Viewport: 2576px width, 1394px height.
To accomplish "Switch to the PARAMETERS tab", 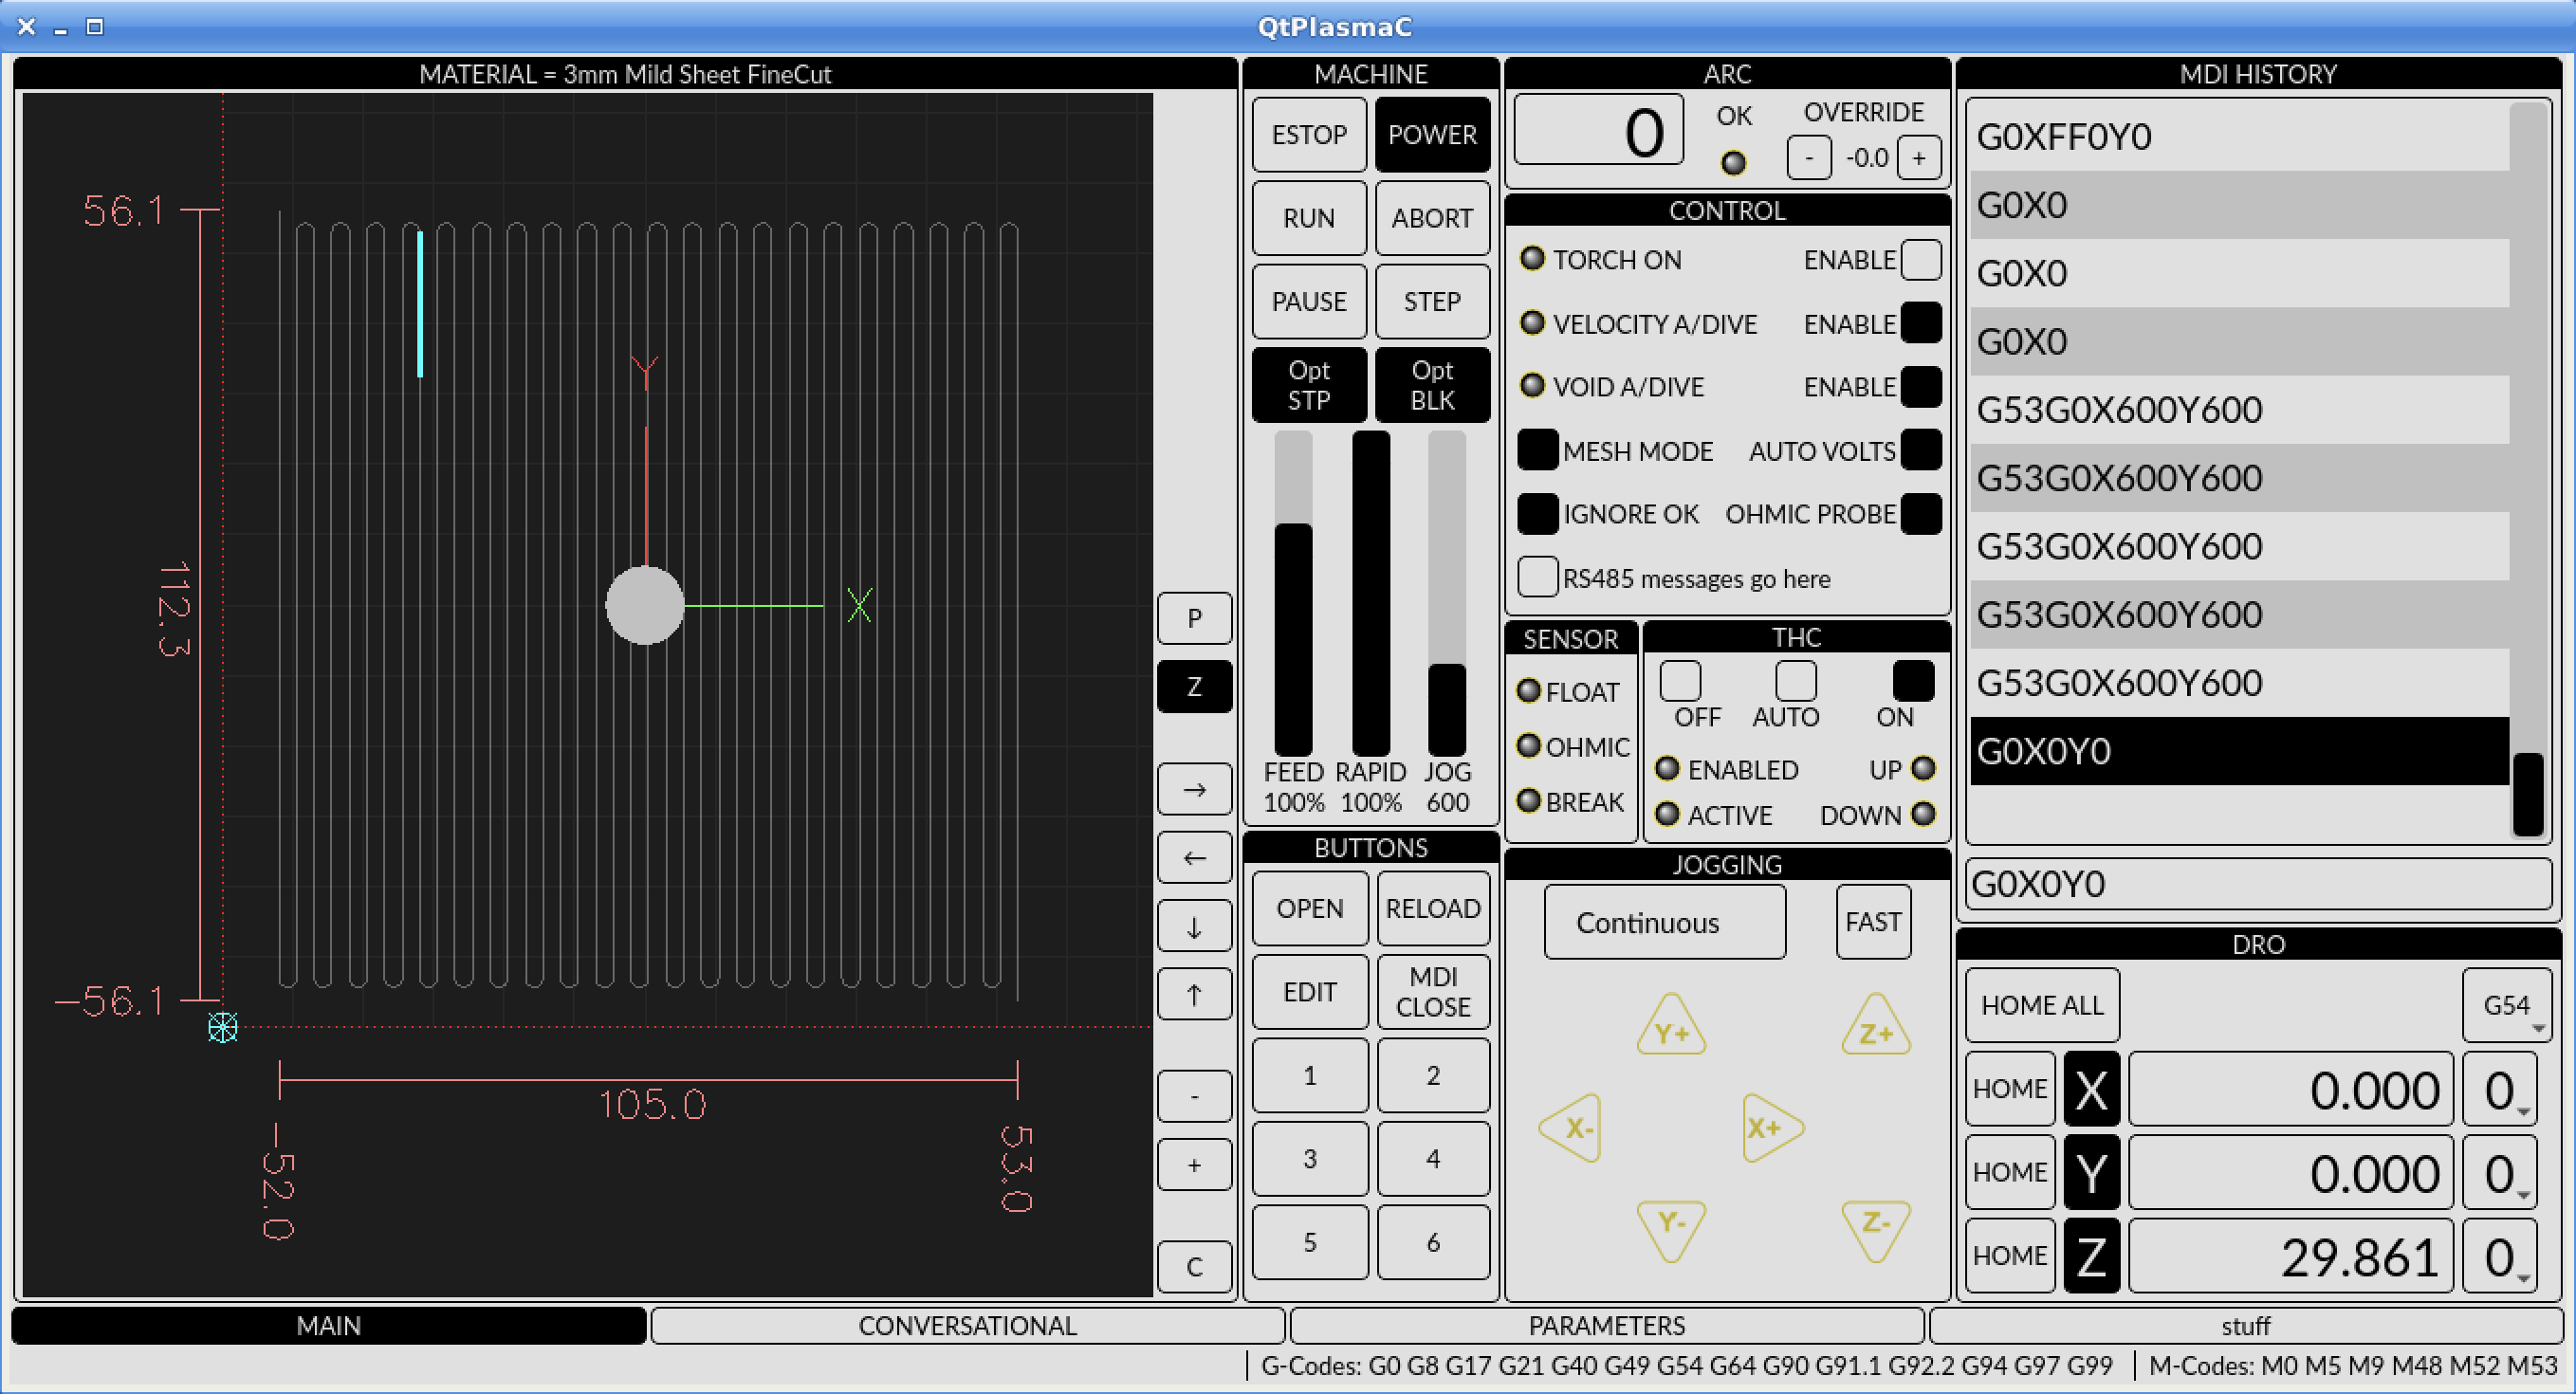I will [x=1607, y=1326].
